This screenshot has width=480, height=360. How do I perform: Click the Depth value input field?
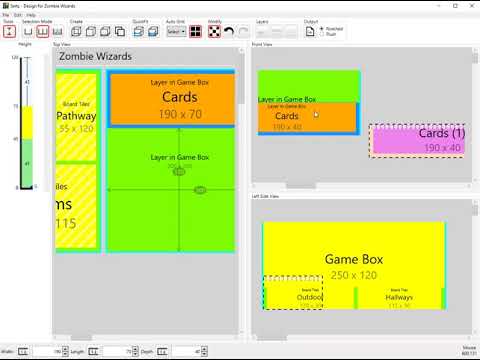tap(186, 351)
